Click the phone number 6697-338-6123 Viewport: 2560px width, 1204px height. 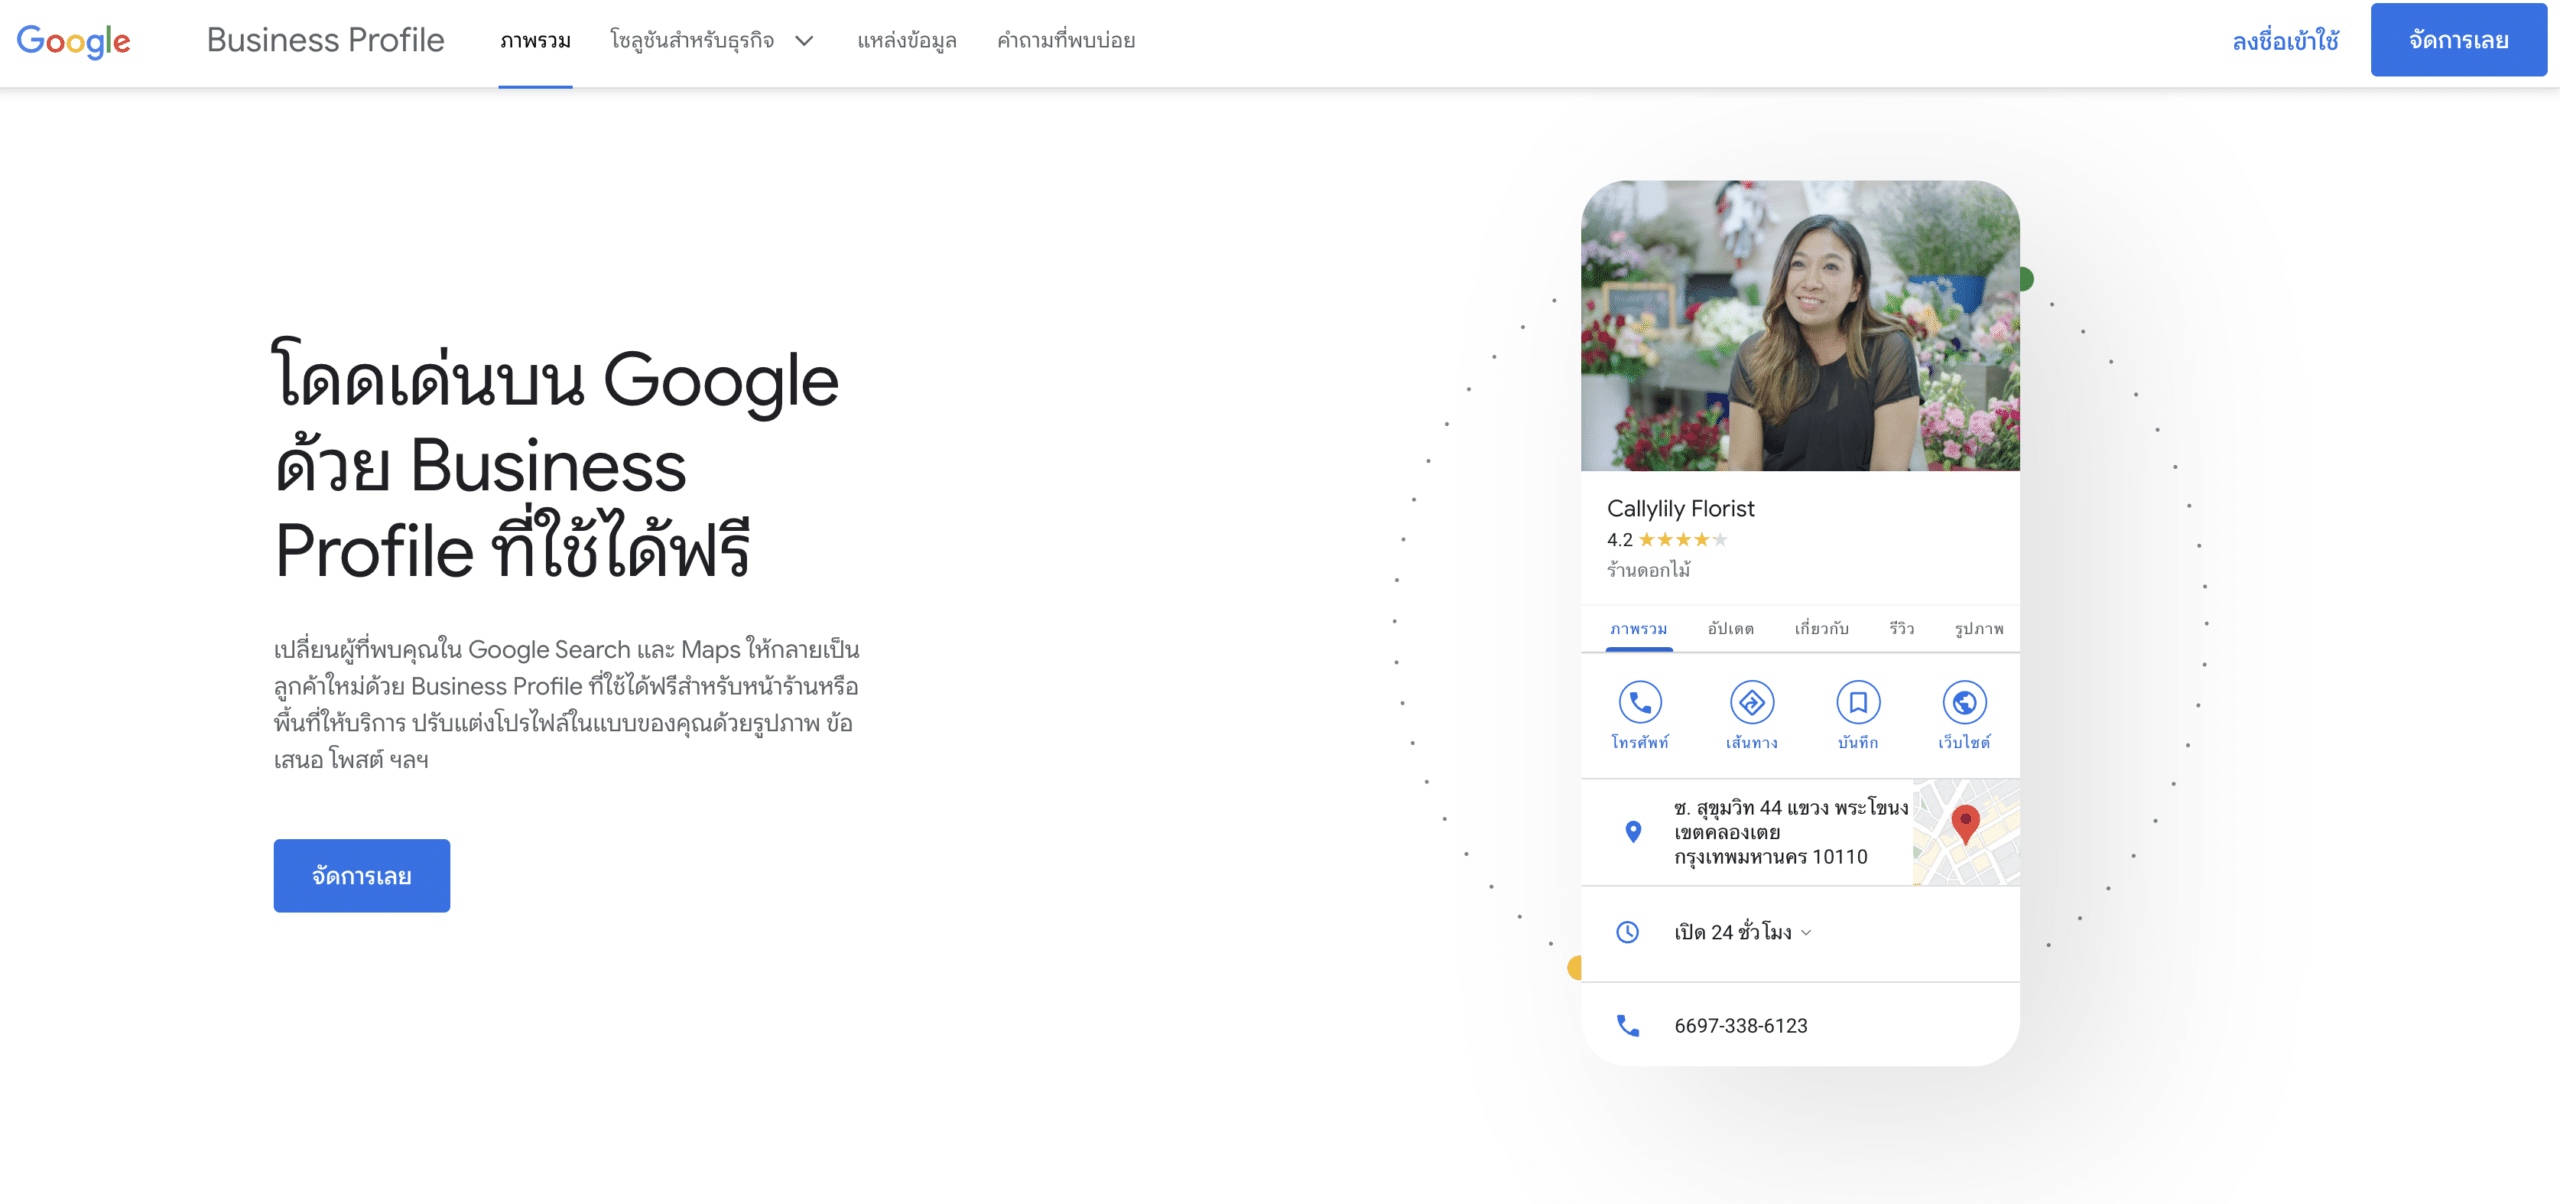click(1741, 1026)
